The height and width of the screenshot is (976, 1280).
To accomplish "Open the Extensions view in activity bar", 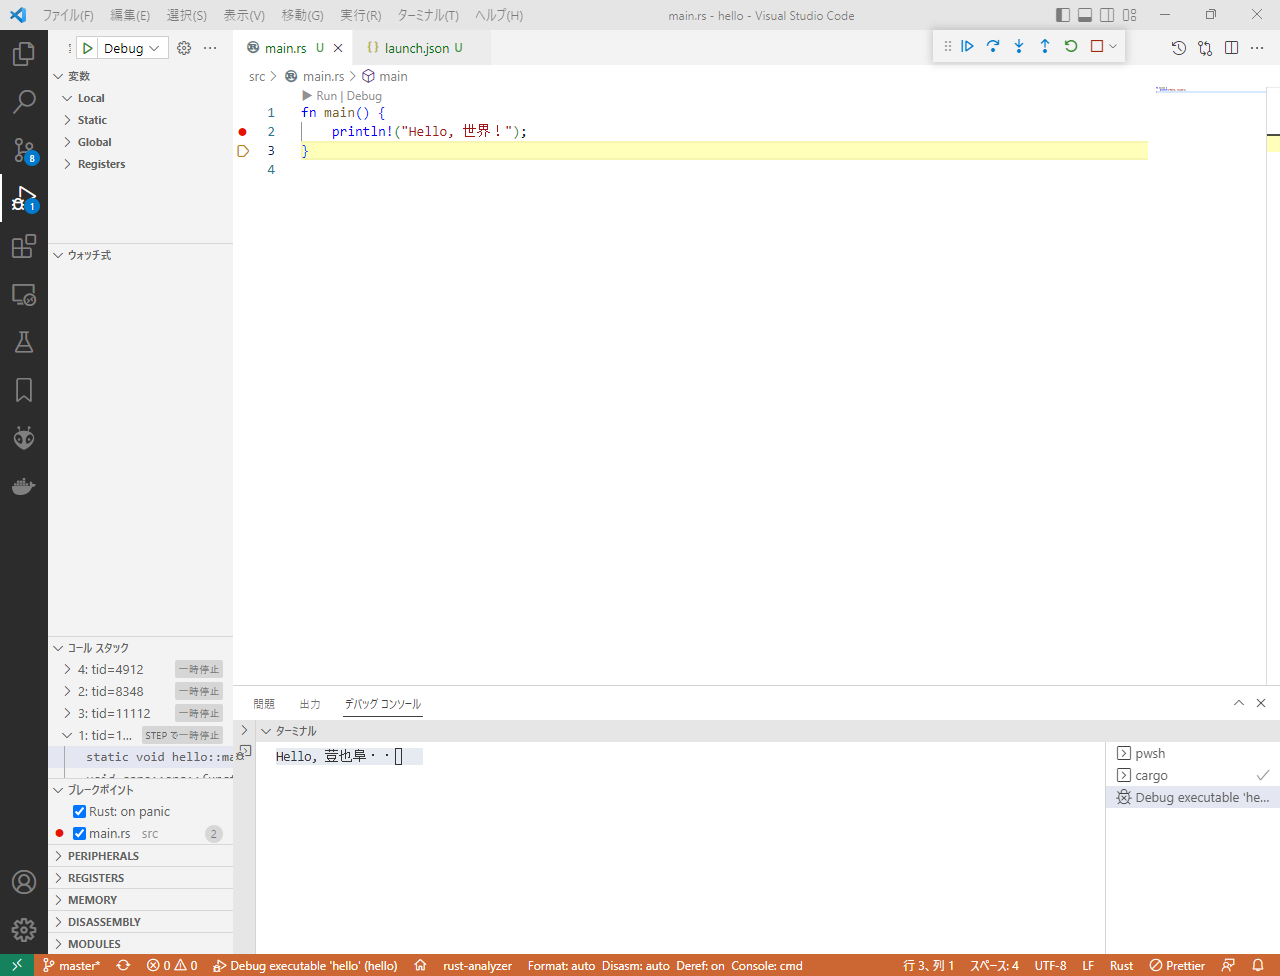I will coord(24,246).
